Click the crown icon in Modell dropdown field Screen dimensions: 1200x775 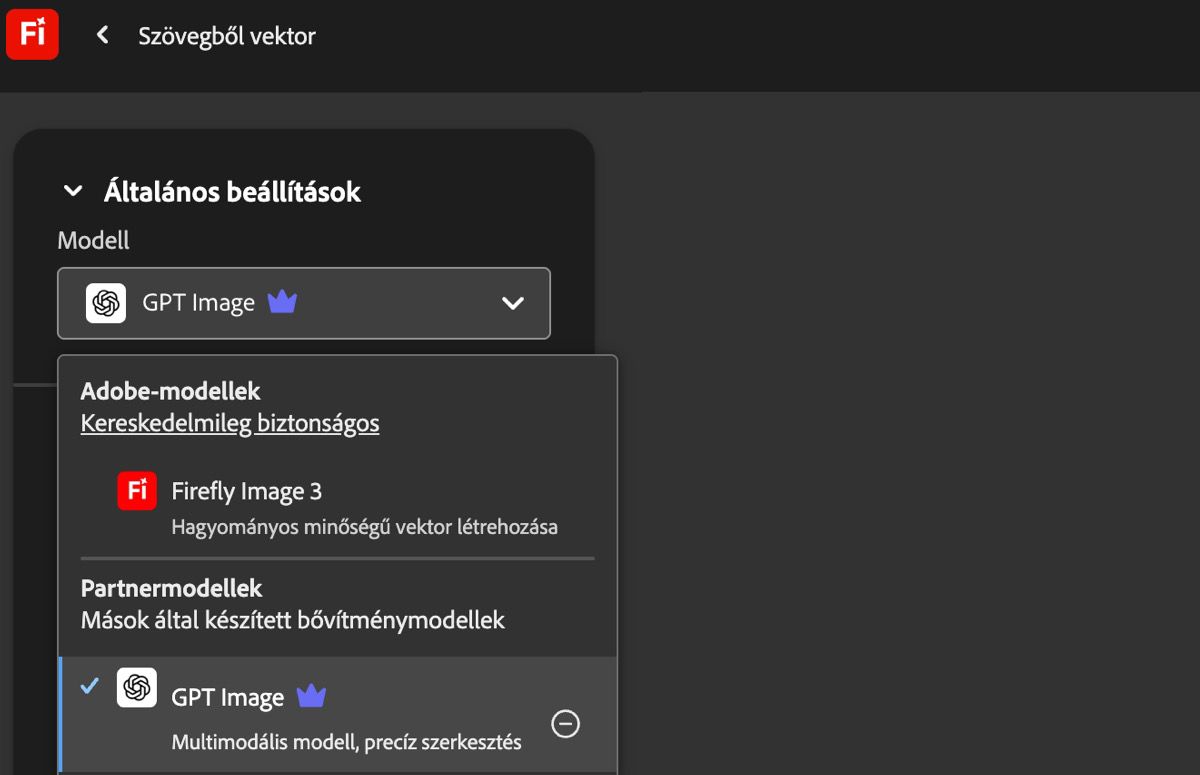click(x=282, y=302)
